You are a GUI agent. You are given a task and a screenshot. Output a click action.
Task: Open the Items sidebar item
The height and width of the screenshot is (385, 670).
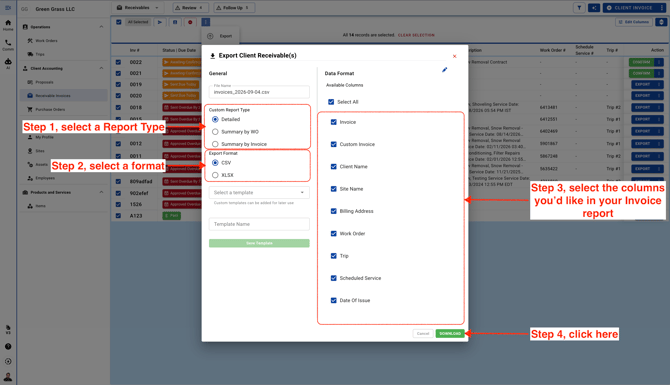pos(40,206)
